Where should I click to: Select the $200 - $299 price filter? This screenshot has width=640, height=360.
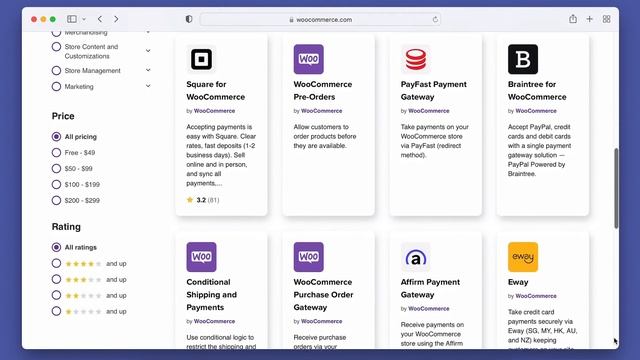(56, 200)
